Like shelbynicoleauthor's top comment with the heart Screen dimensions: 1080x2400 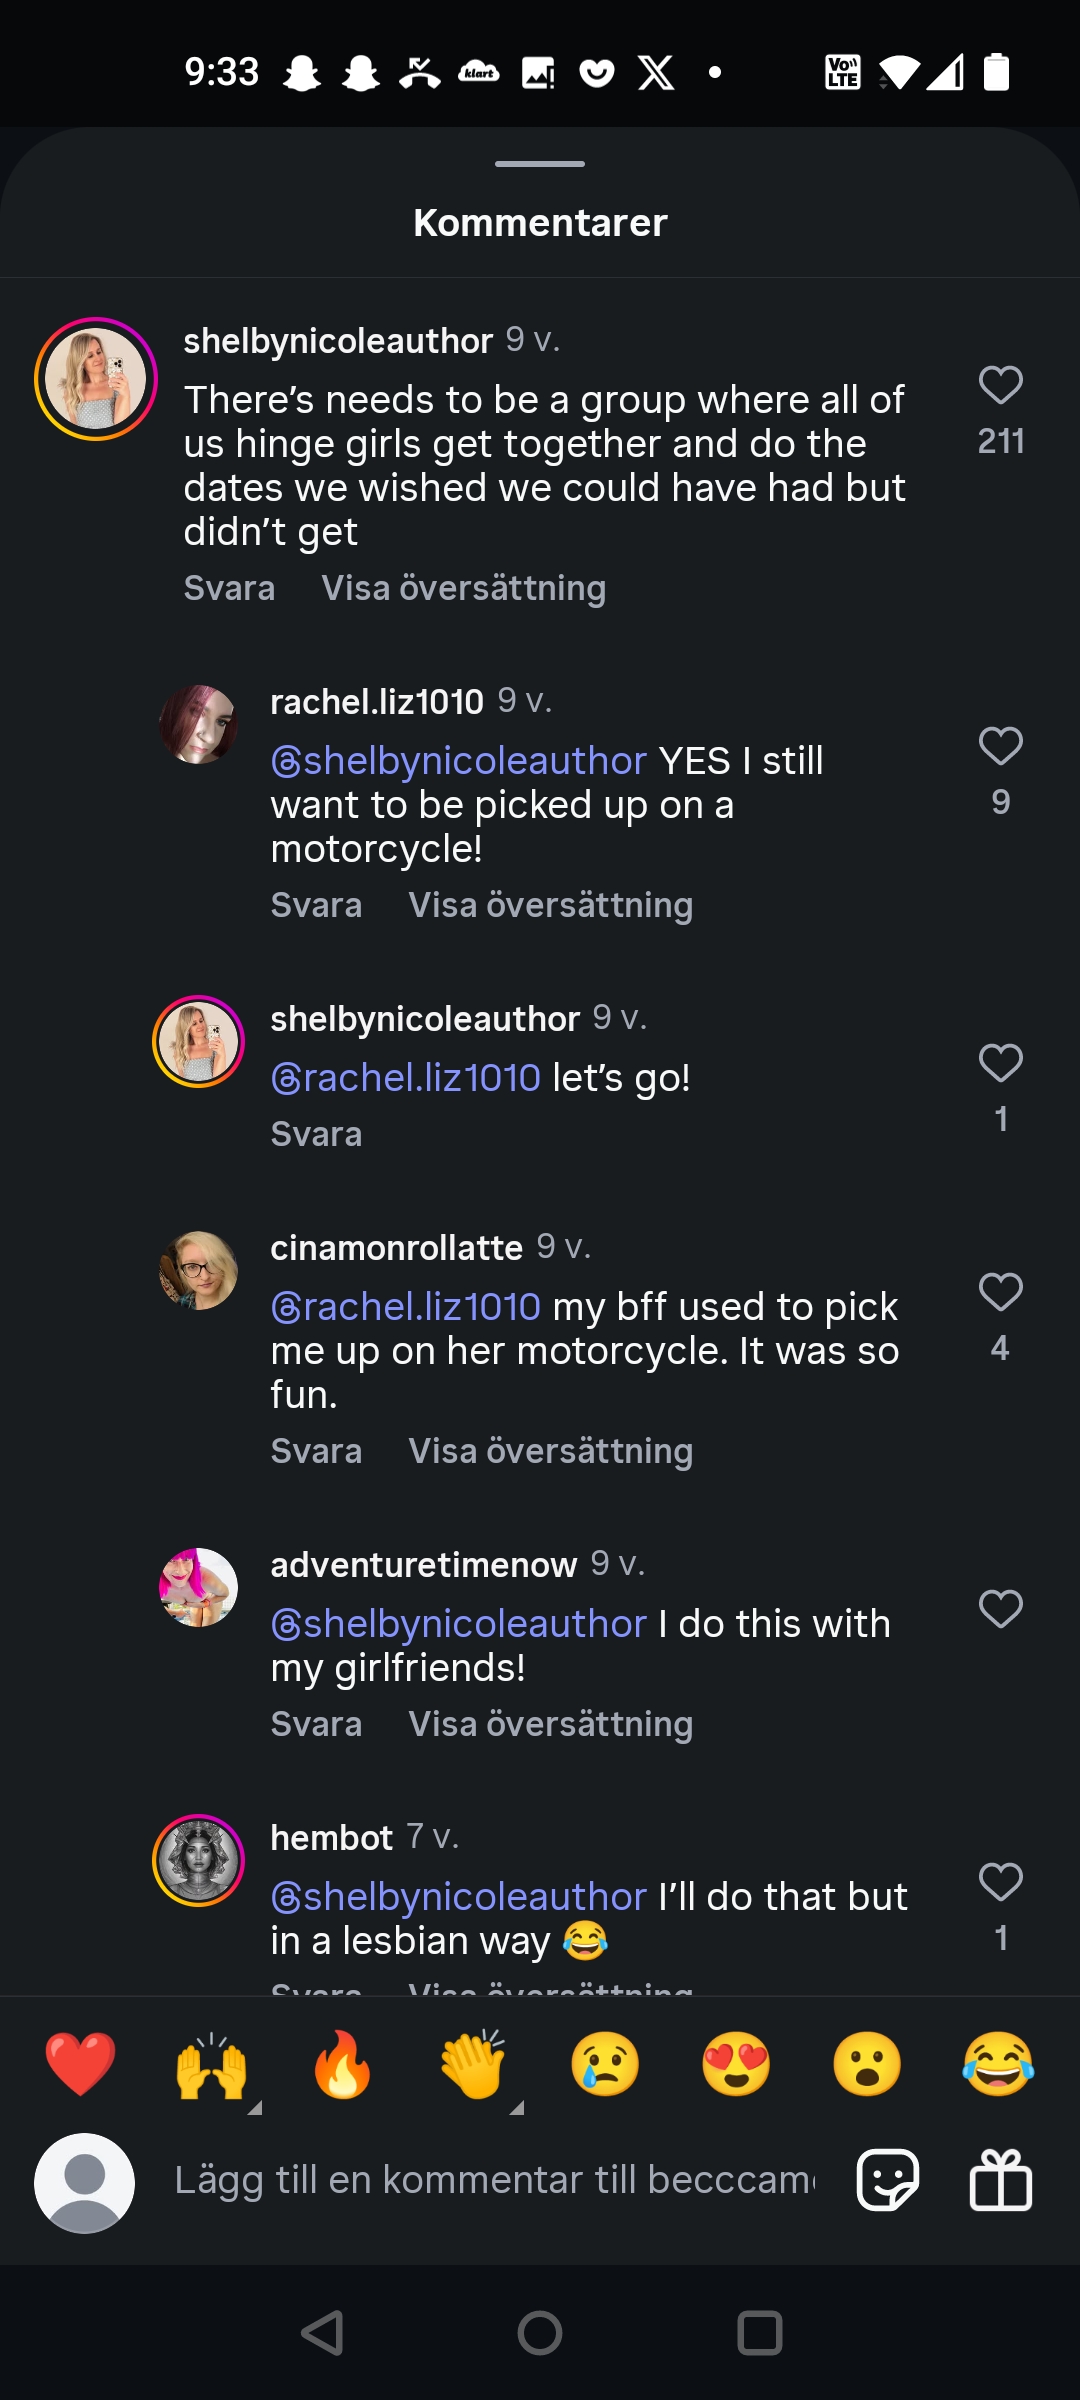1000,386
